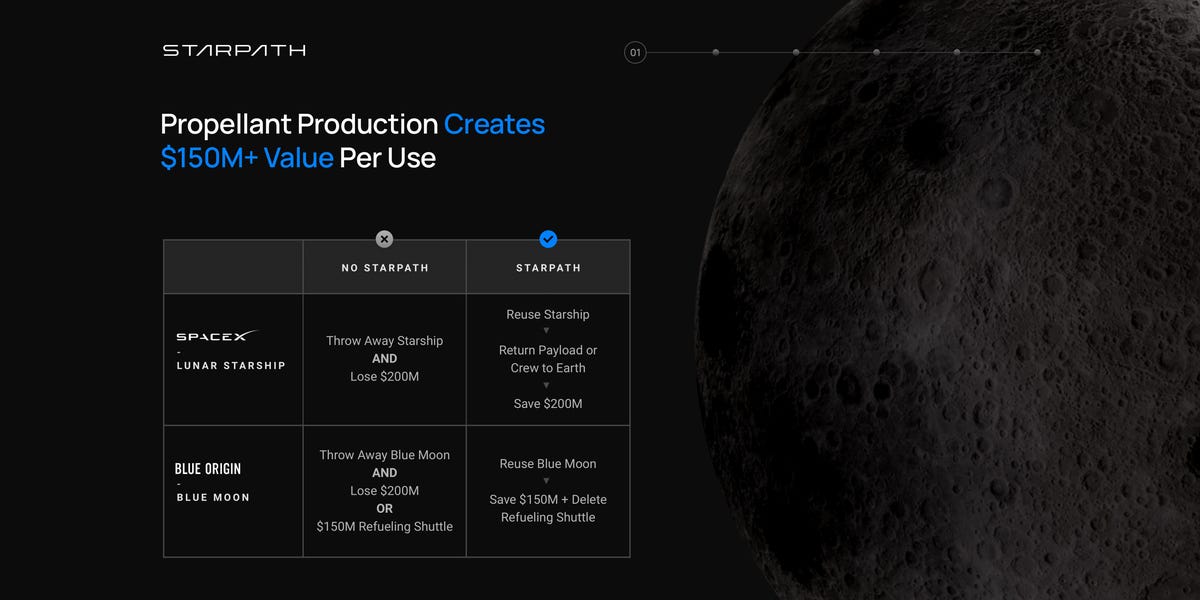Click the first dot right of the 01 marker
Viewport: 1200px width, 600px height.
(716, 52)
